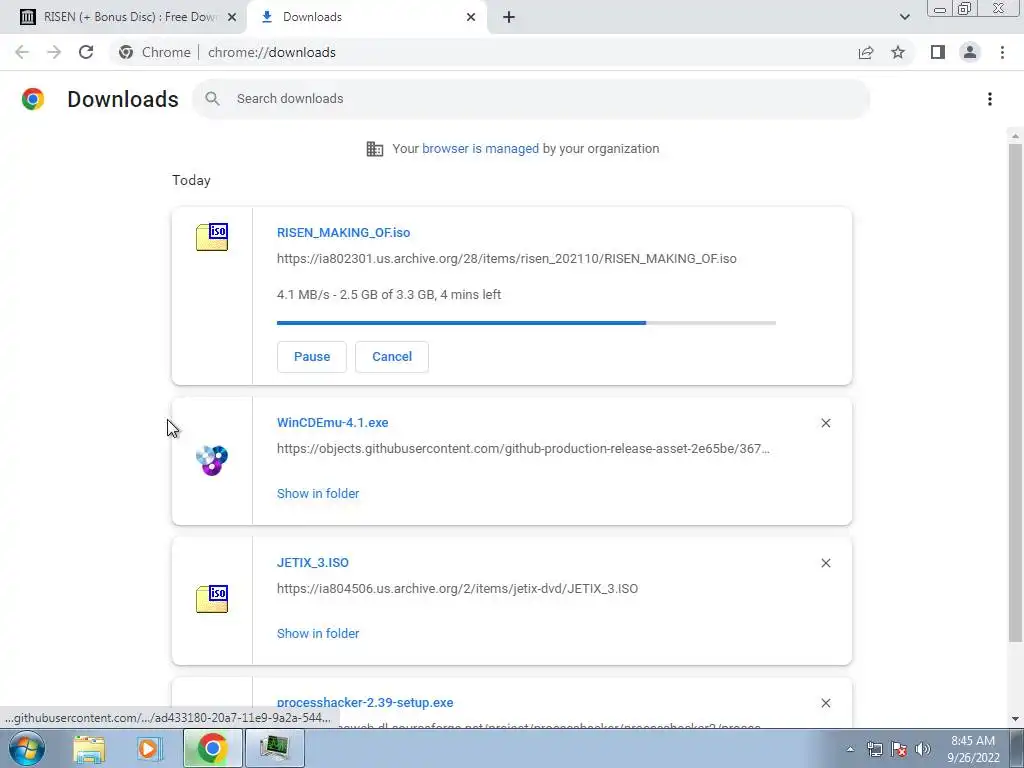The image size is (1024, 768).
Task: Open Windows Explorer from the taskbar
Action: 89,748
